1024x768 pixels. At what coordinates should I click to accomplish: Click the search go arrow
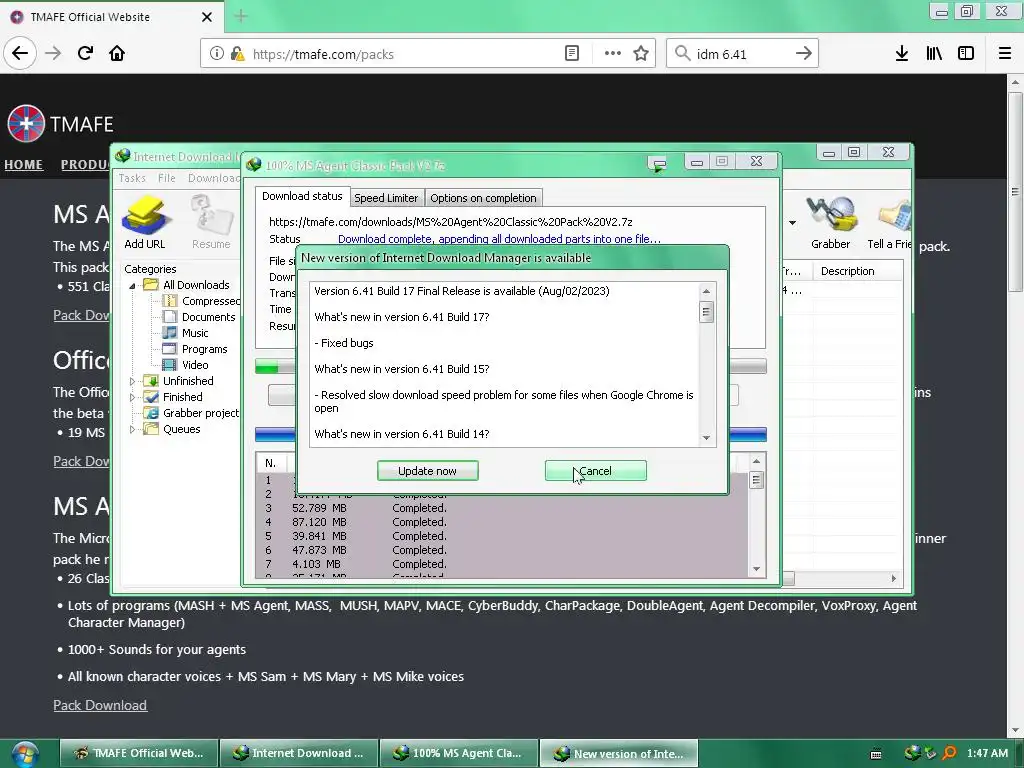(x=804, y=54)
